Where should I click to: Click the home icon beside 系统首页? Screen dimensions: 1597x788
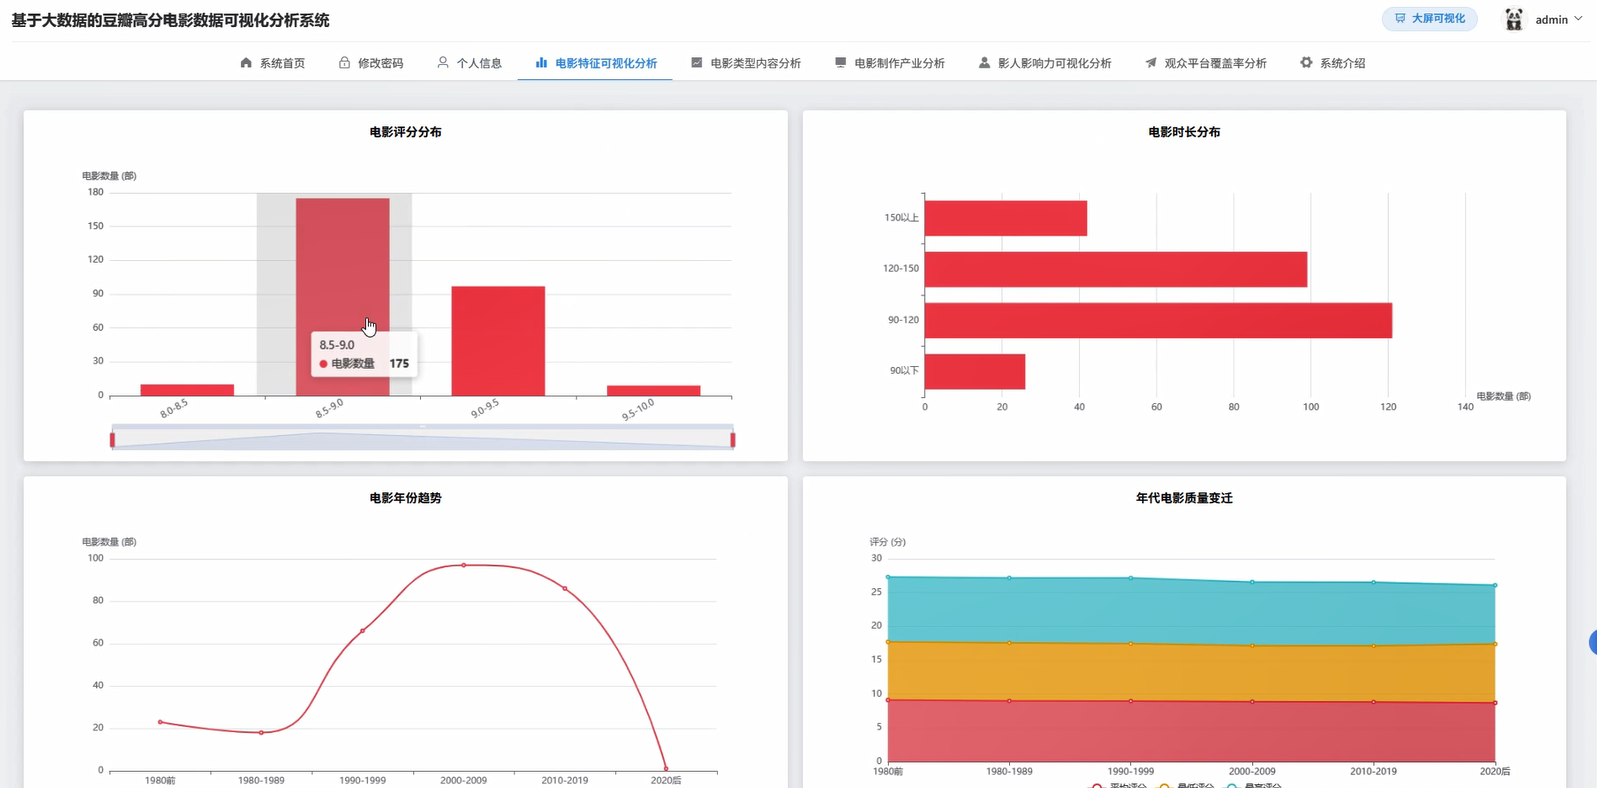[x=246, y=63]
